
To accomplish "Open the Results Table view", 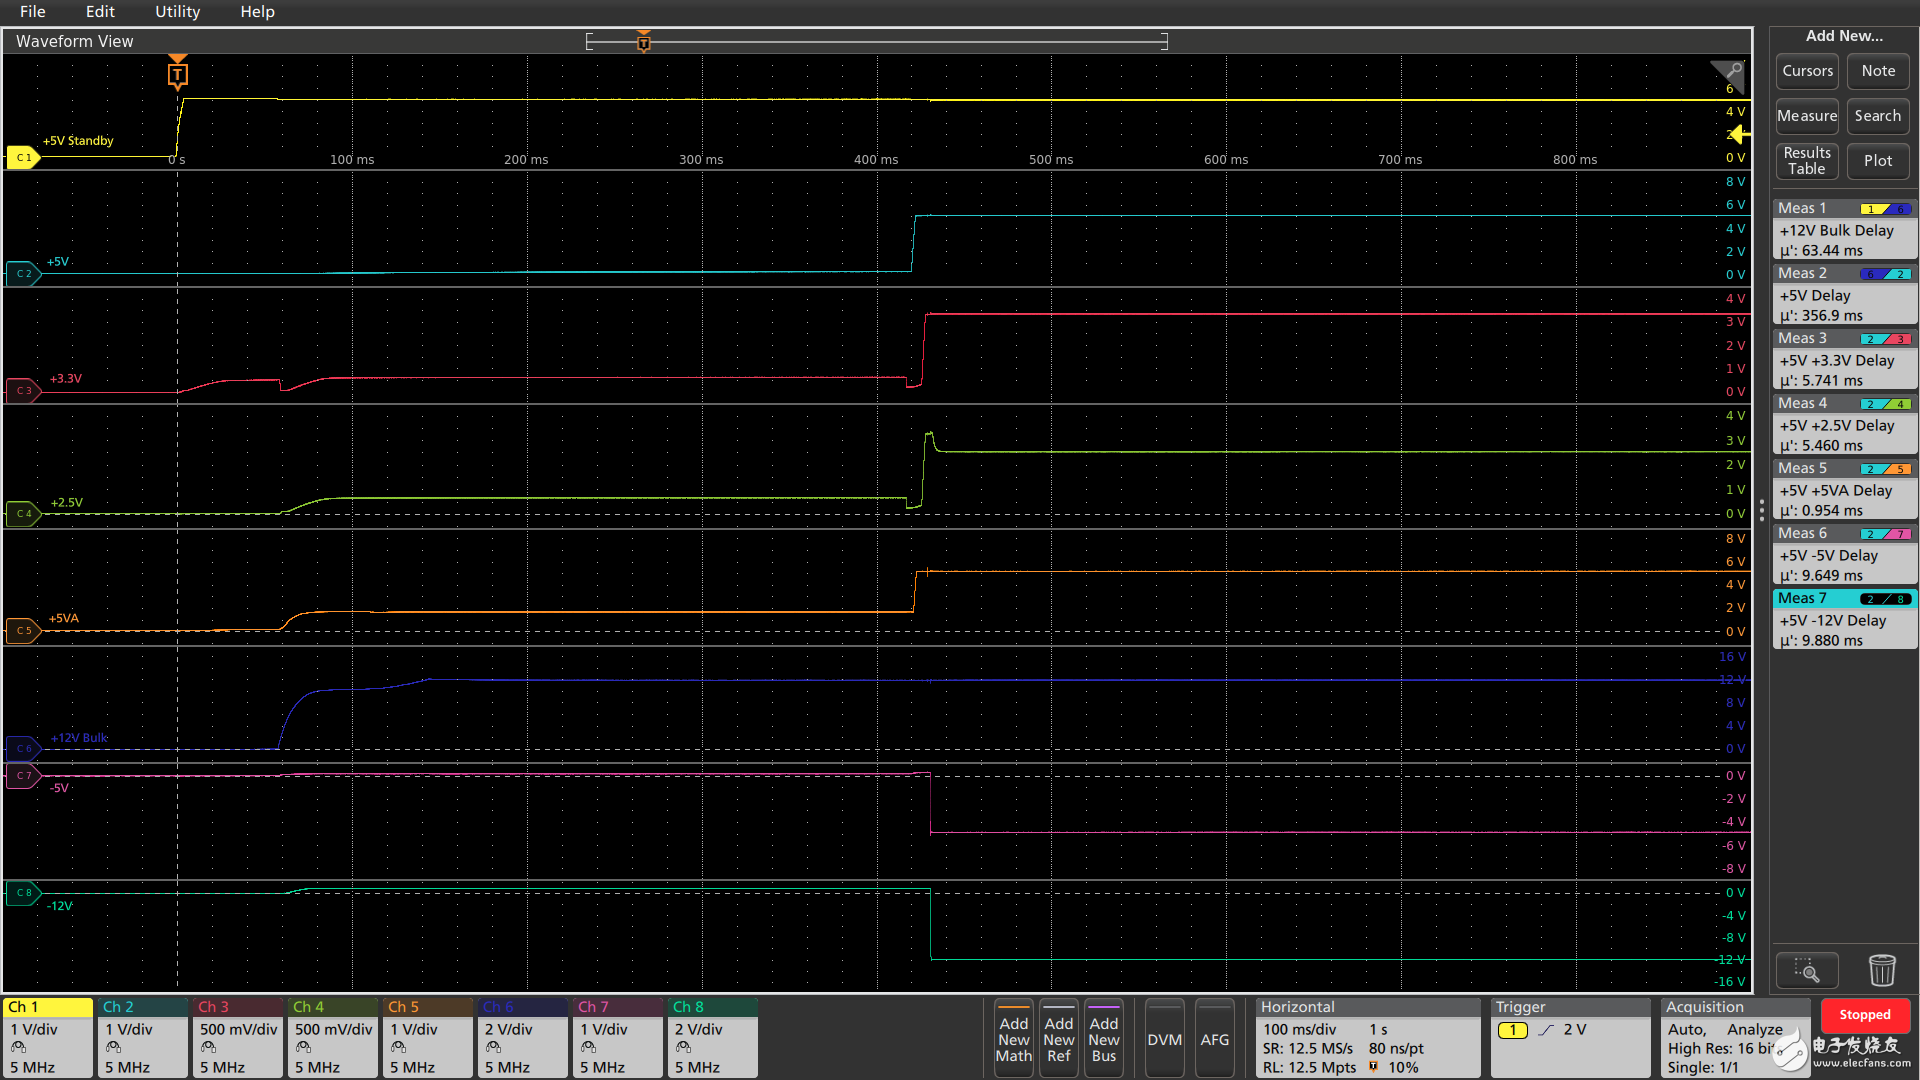I will [1808, 160].
